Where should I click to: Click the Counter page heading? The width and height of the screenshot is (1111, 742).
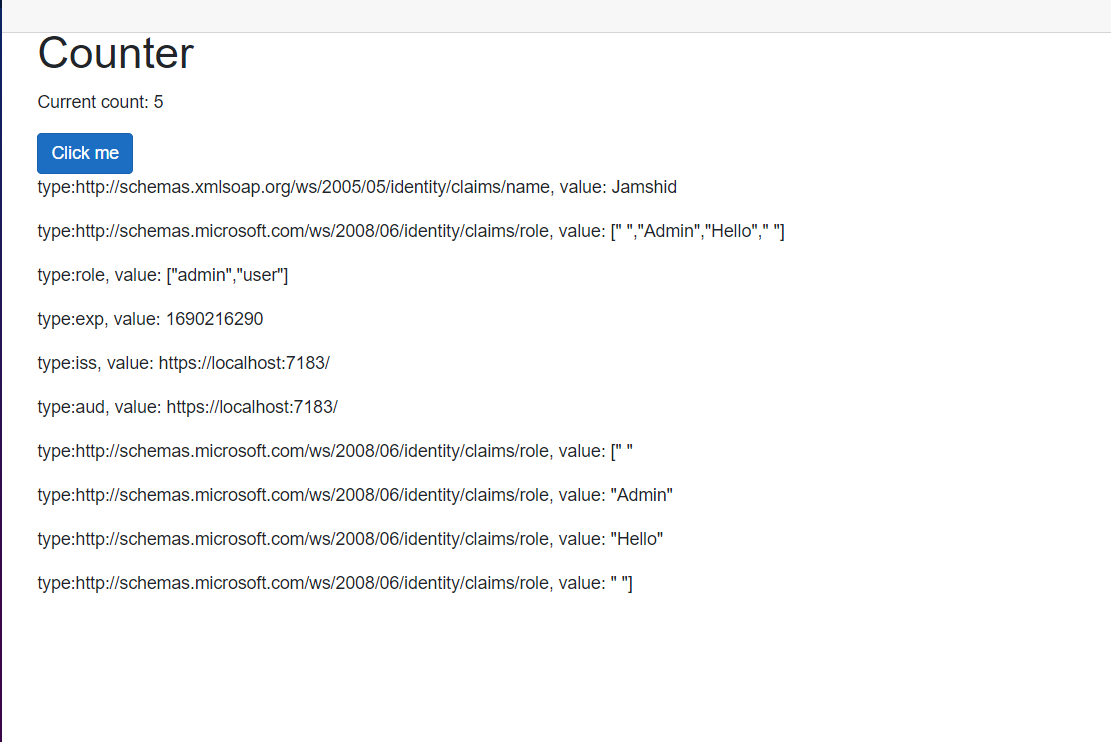coord(115,53)
